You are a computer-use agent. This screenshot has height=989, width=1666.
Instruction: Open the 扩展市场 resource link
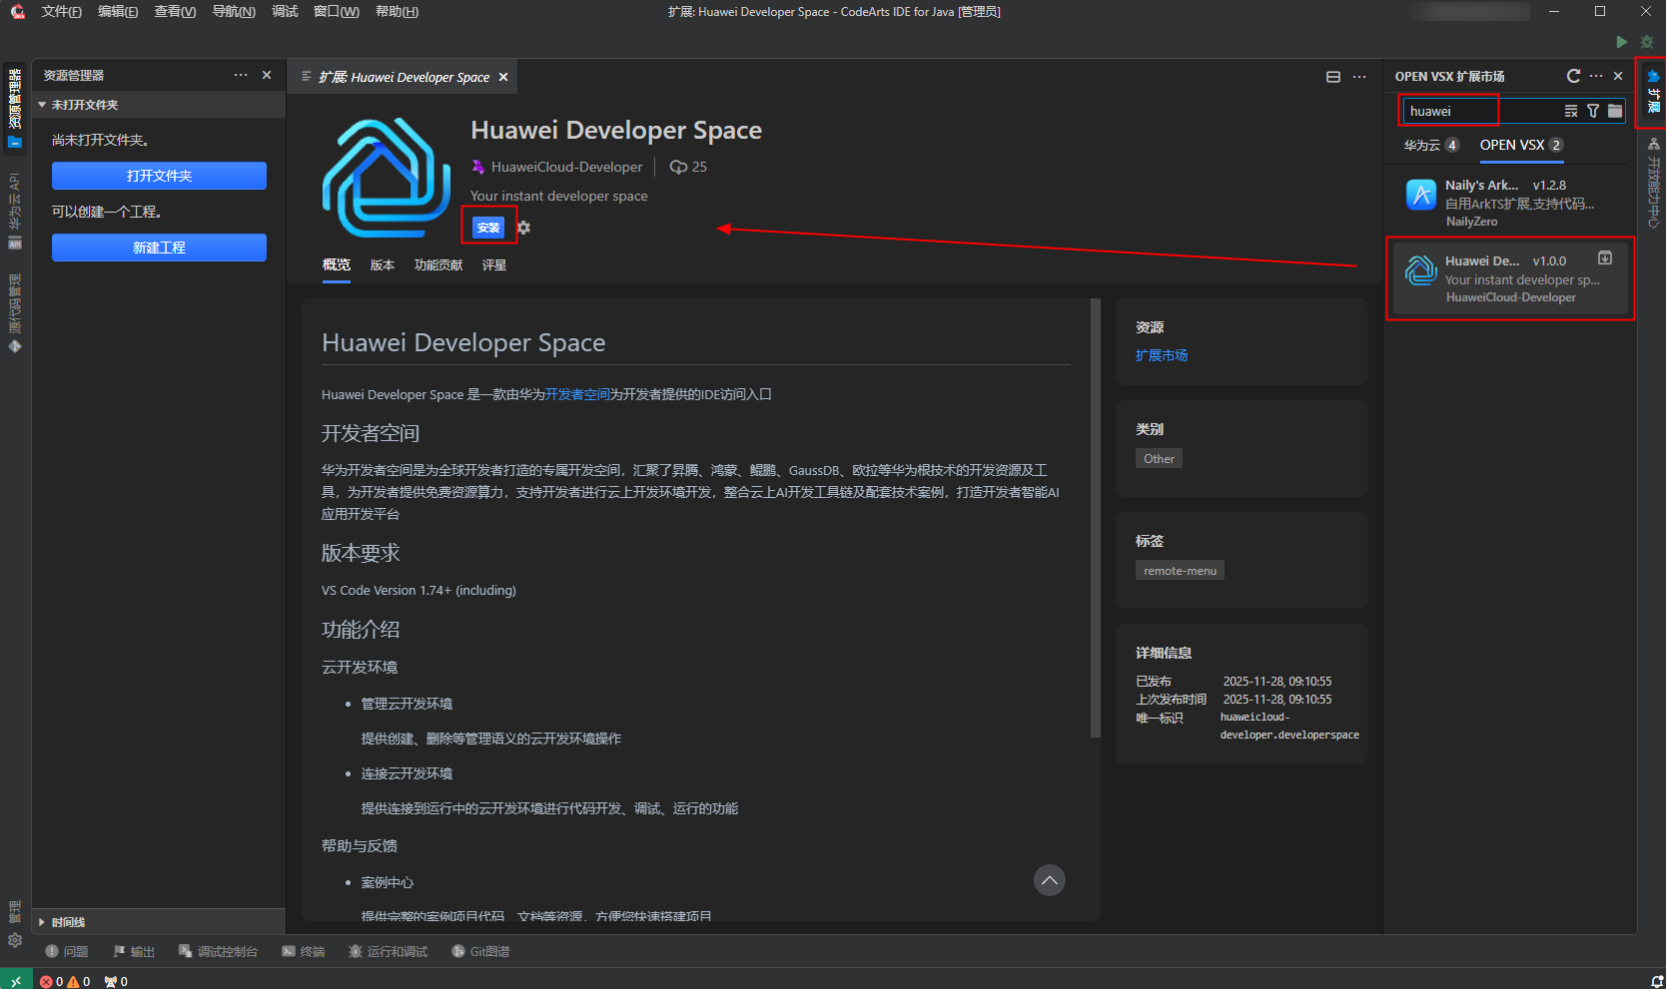(1161, 355)
